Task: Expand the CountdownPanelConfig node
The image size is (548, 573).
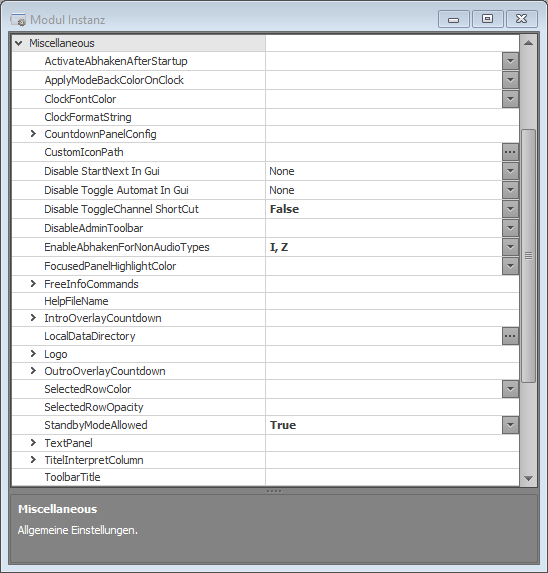Action: (33, 134)
